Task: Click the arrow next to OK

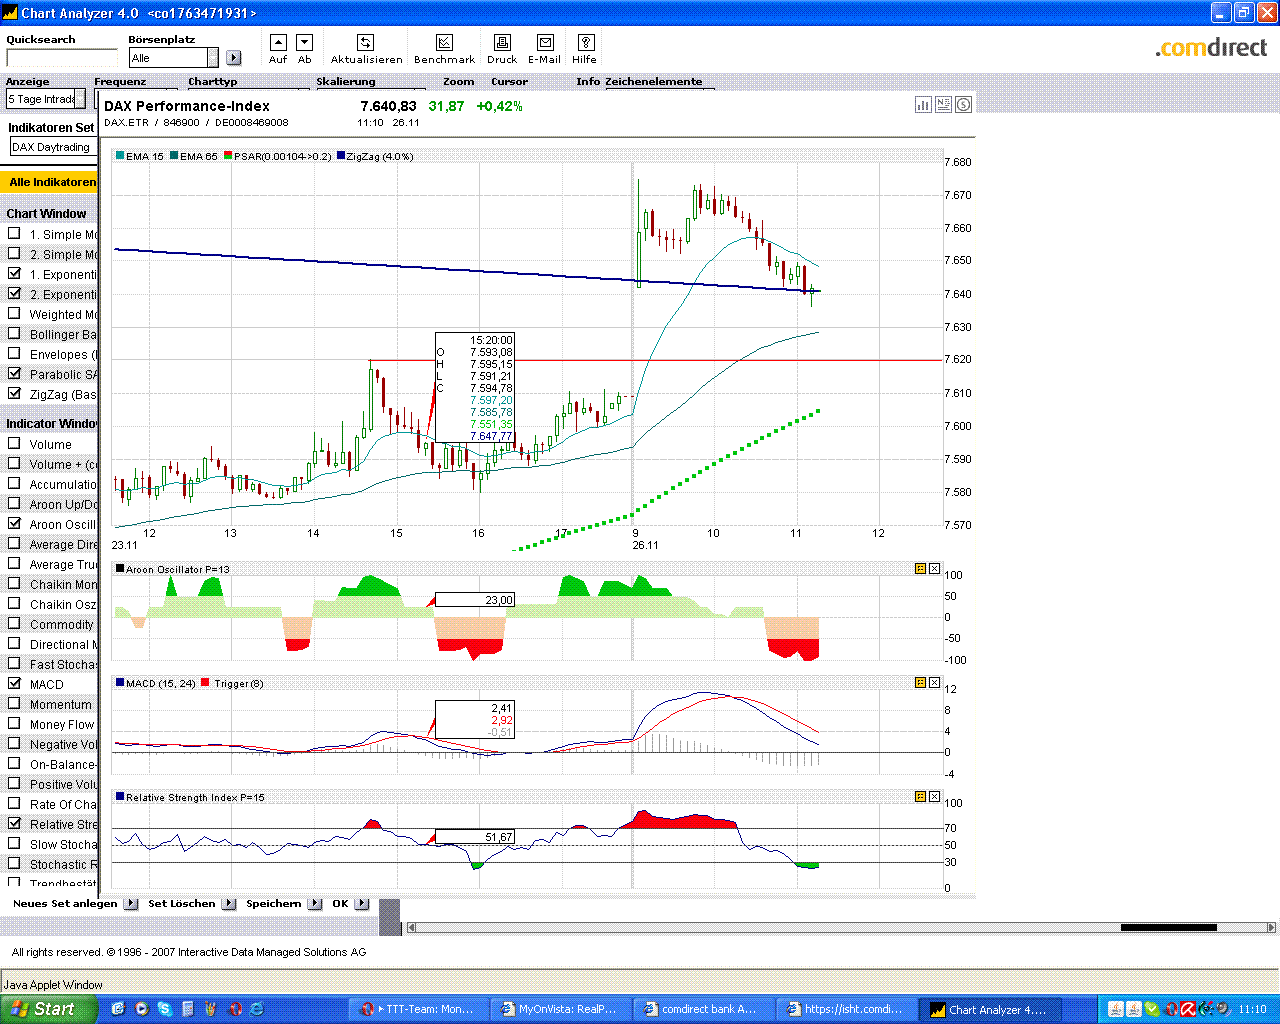Action: point(362,904)
